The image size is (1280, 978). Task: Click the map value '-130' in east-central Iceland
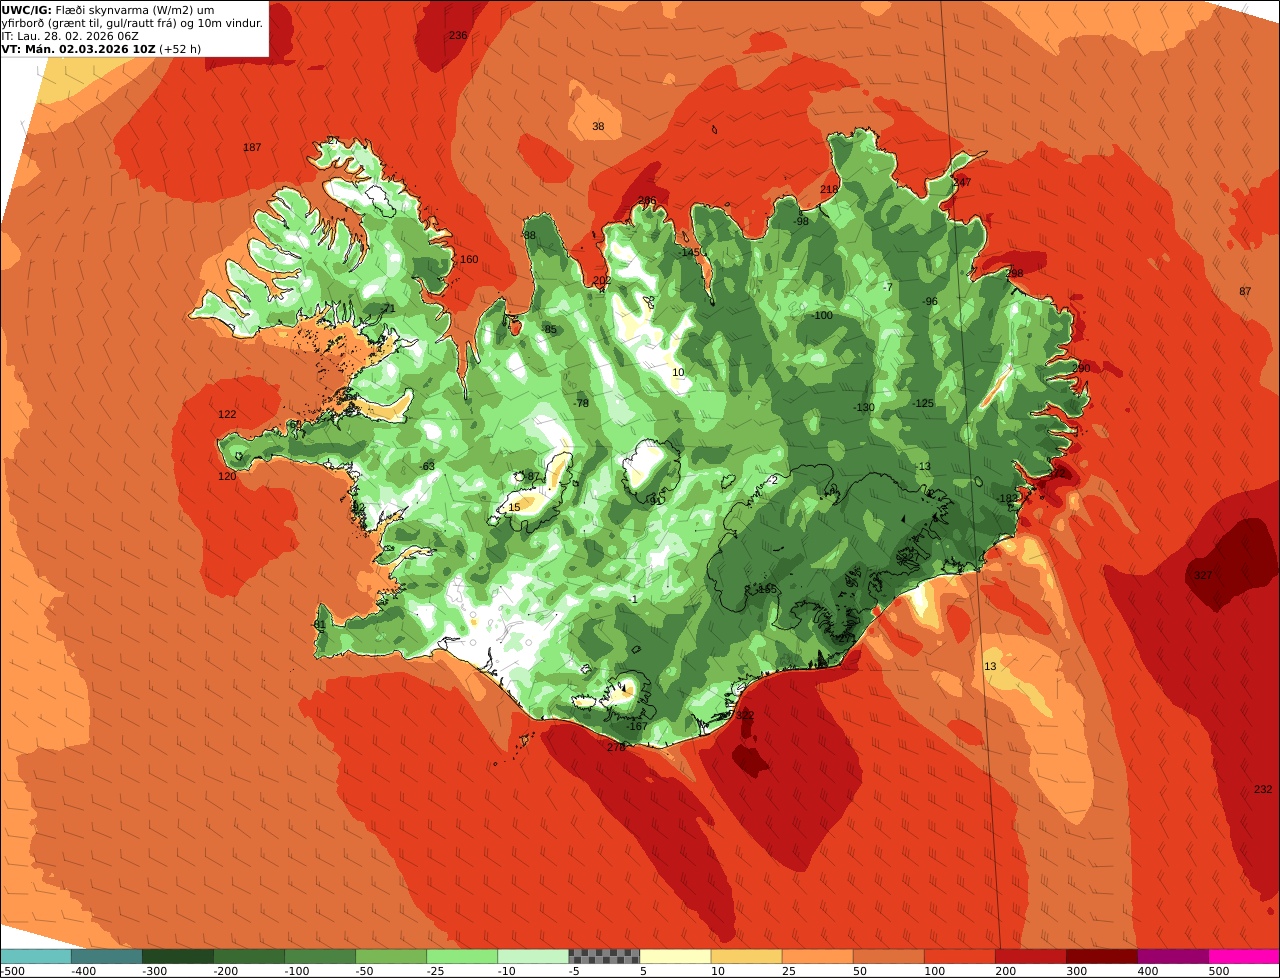(x=864, y=407)
